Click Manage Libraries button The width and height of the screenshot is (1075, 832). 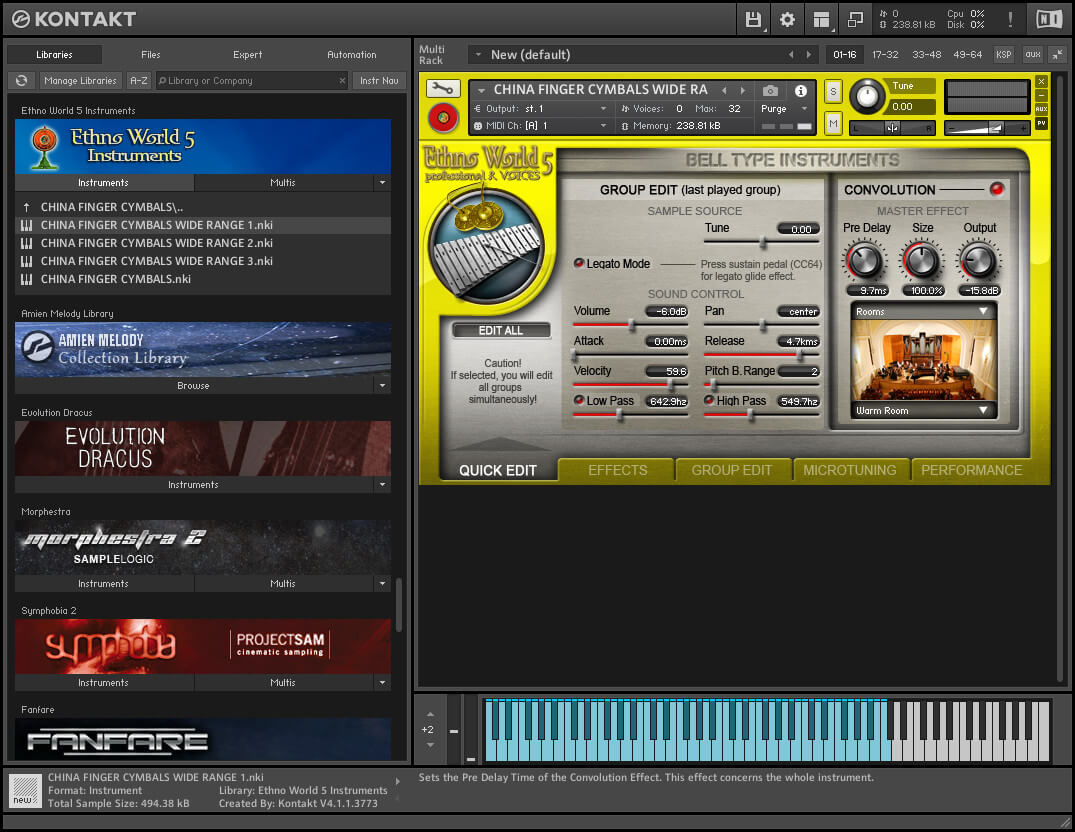point(80,80)
